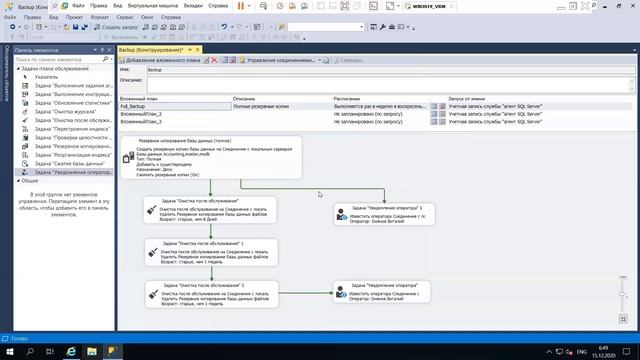Viewport: 640px width, 360px height.
Task: Select task box Очистка после обслуживания 2
Action: point(212,294)
